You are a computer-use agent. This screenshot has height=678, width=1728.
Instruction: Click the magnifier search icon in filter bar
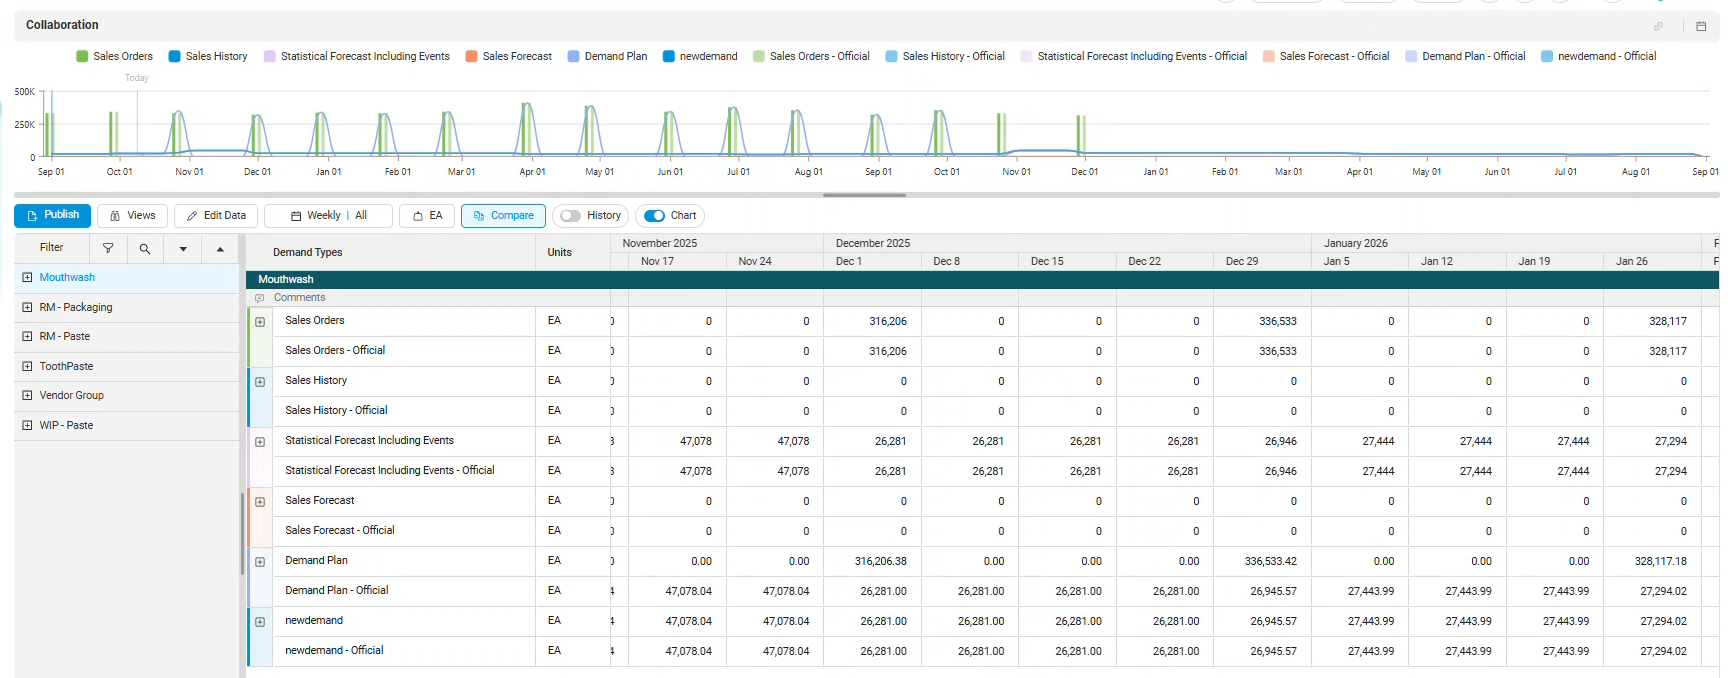pyautogui.click(x=145, y=248)
